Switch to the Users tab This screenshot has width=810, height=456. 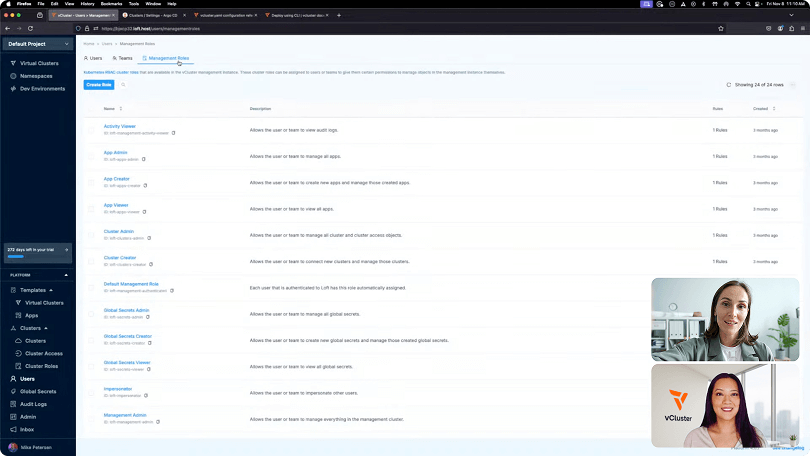coord(93,58)
